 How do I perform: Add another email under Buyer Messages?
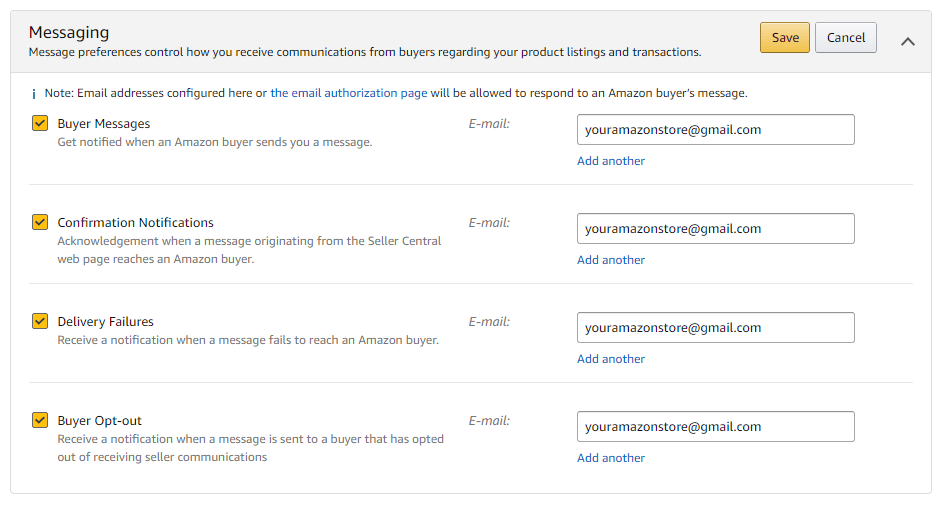tap(611, 161)
